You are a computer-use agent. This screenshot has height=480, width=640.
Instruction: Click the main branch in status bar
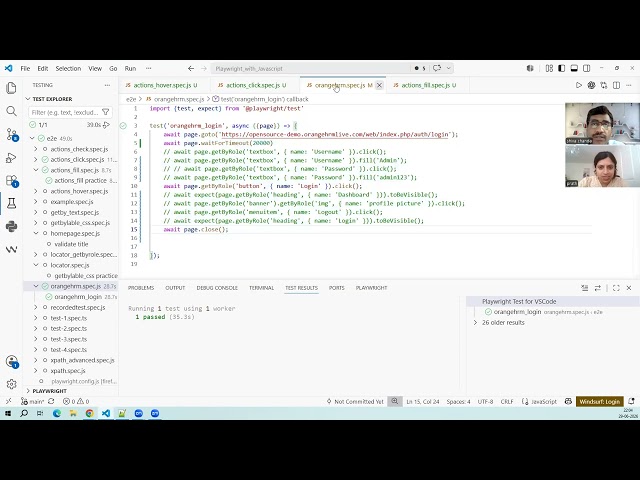(33, 402)
